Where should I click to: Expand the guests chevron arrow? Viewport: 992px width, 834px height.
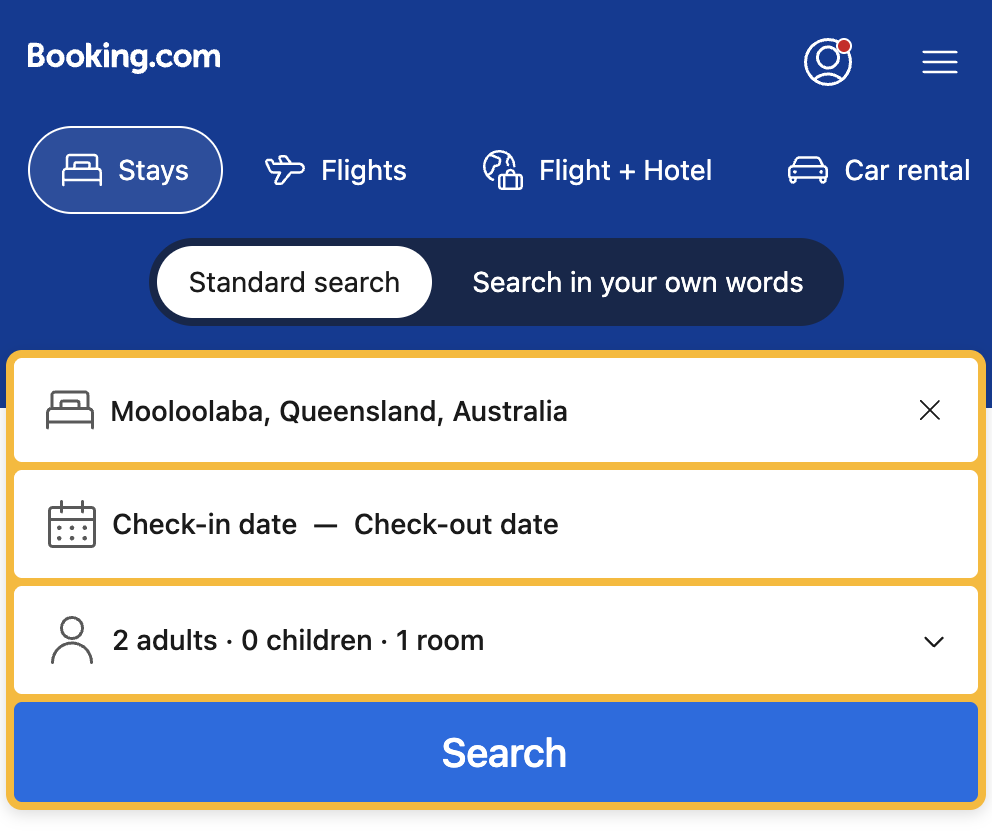[x=934, y=641]
